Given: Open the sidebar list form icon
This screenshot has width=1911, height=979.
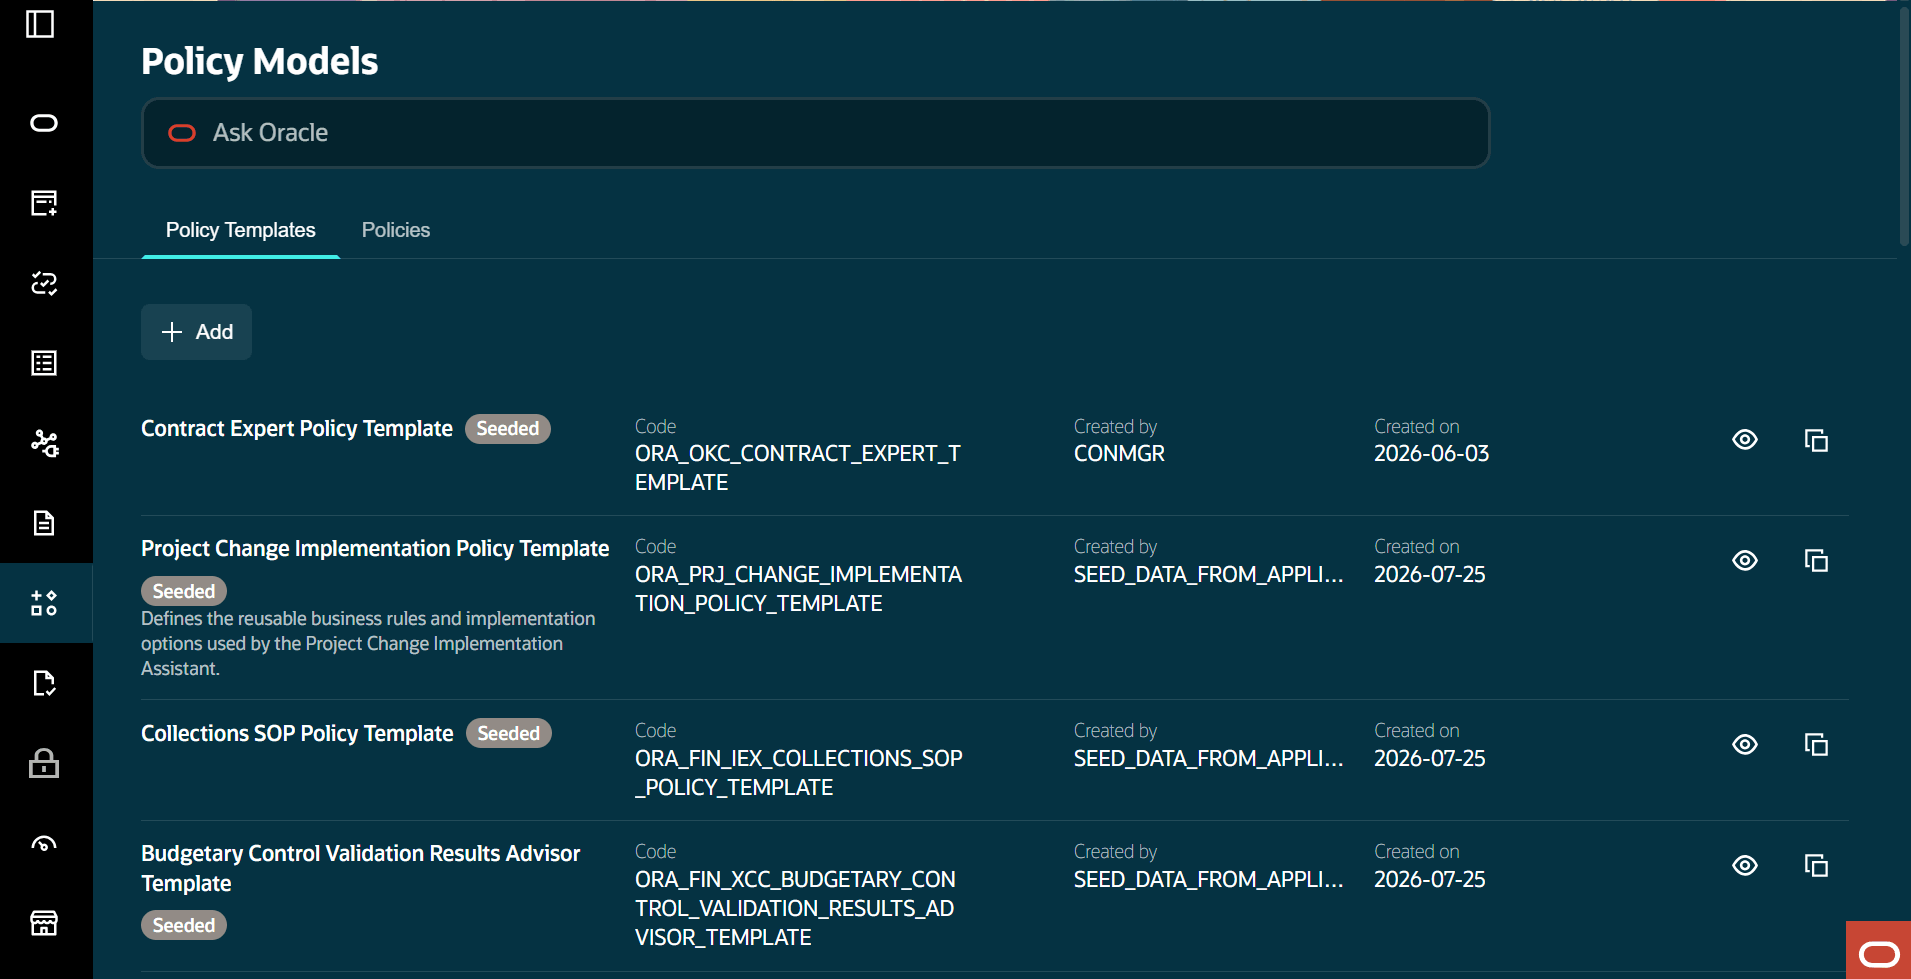Looking at the screenshot, I should coord(44,363).
